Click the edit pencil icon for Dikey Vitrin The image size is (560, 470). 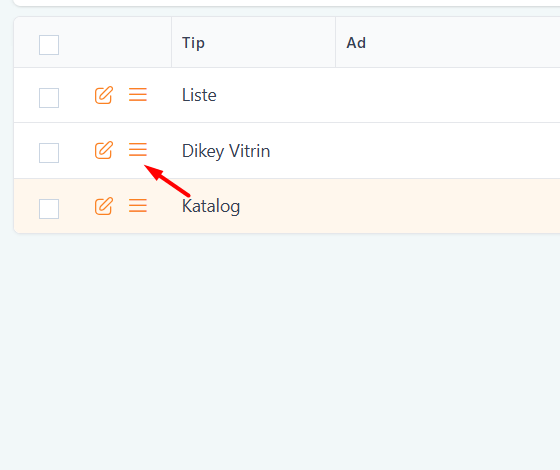(x=104, y=150)
